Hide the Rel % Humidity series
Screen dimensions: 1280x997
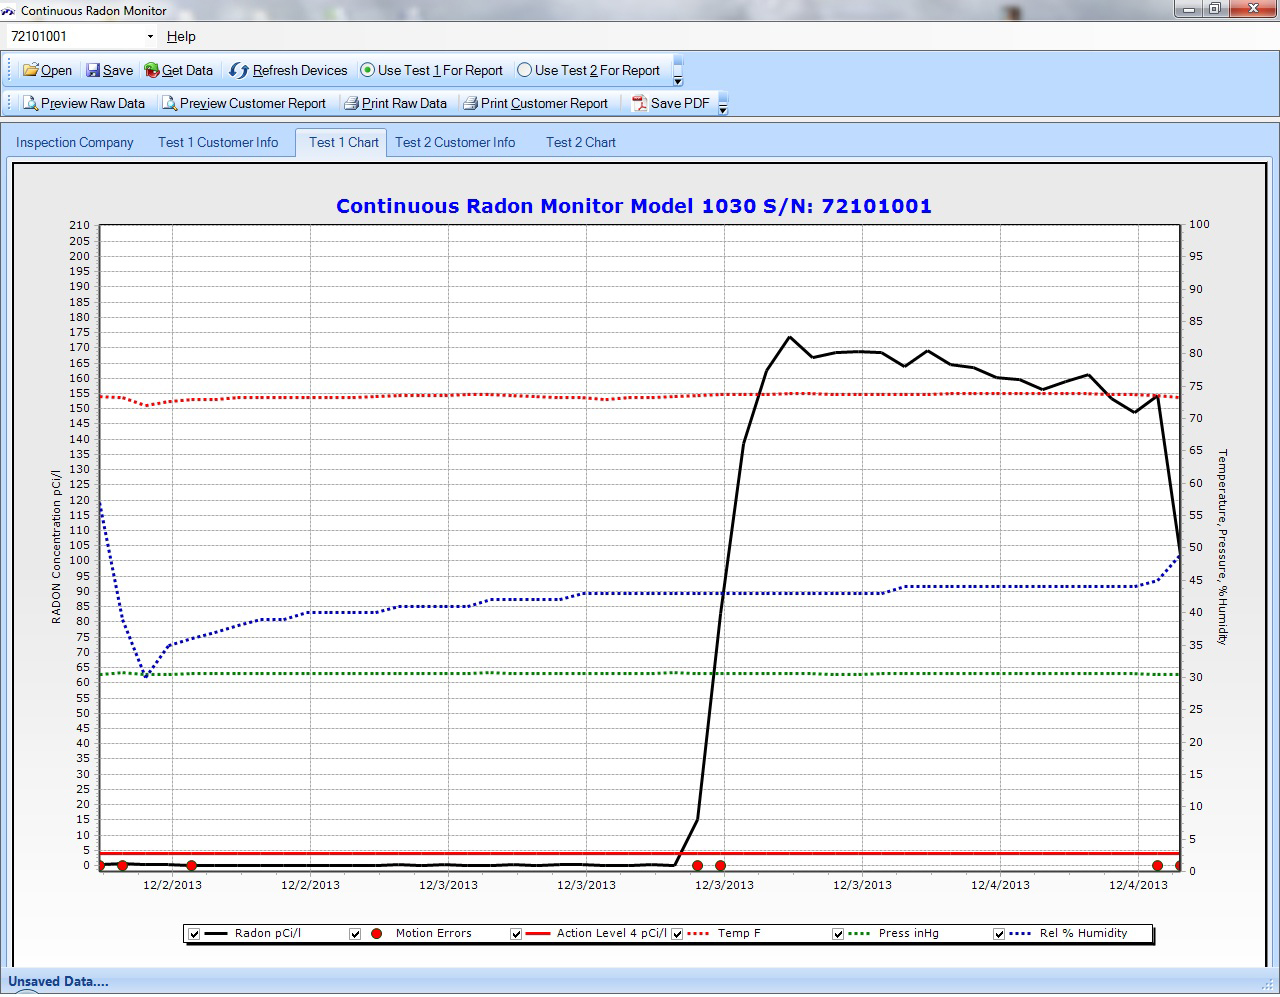tap(999, 934)
